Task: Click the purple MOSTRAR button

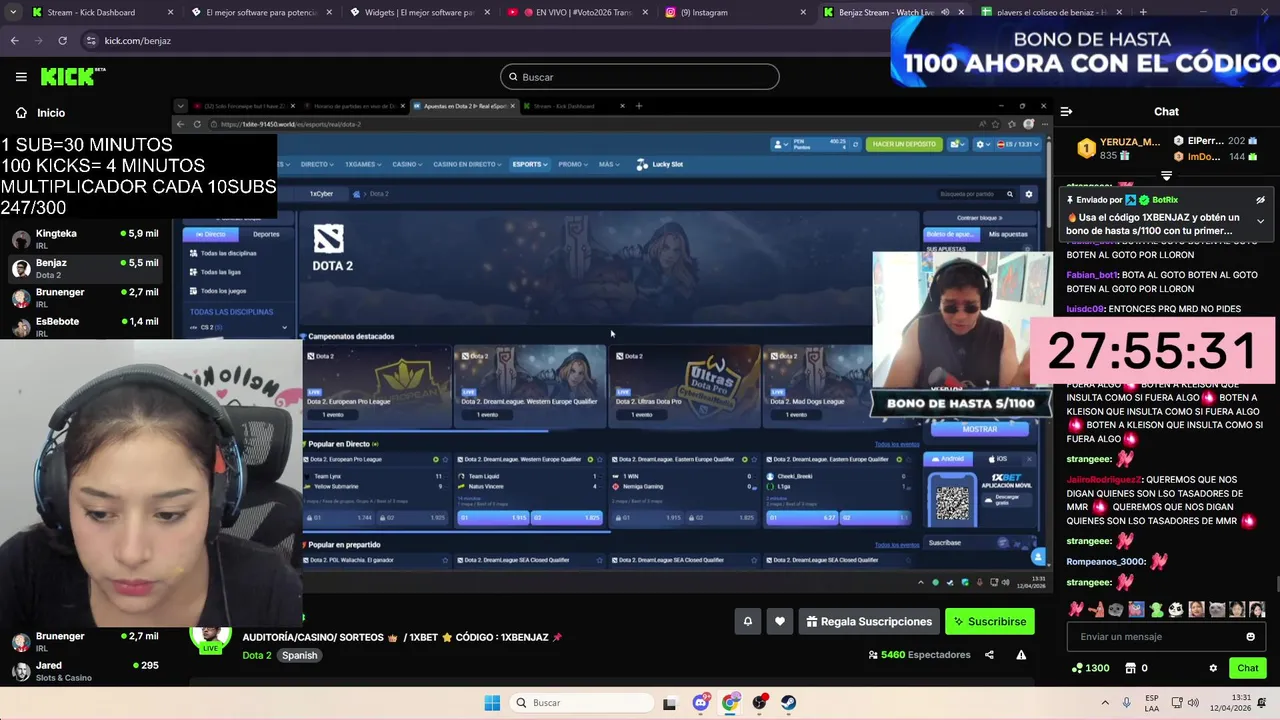Action: click(979, 429)
